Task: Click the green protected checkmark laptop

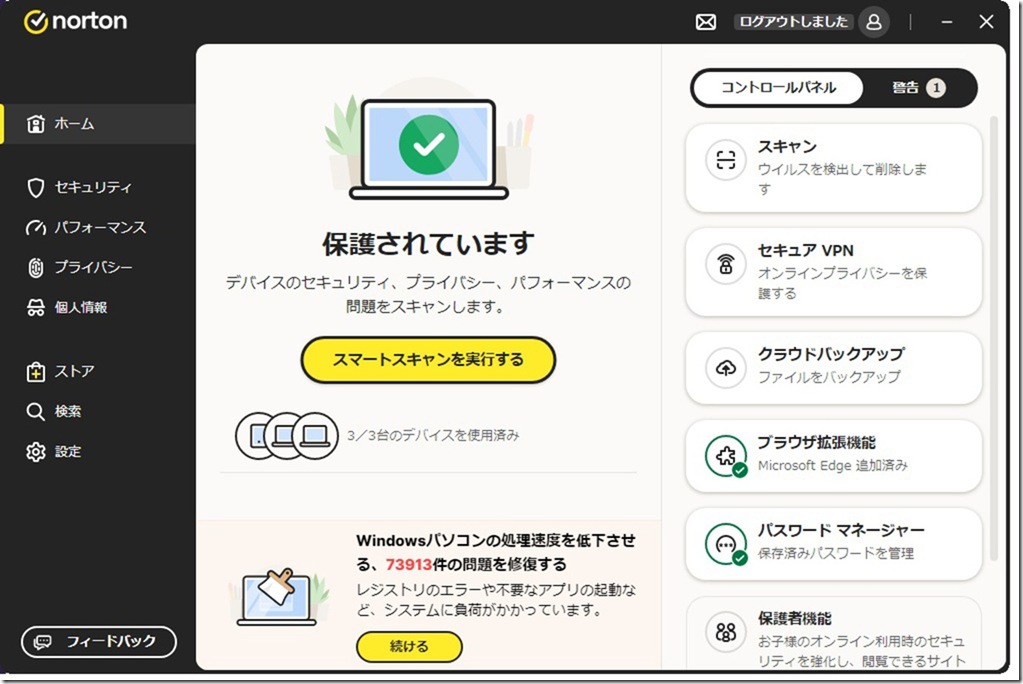Action: point(429,149)
